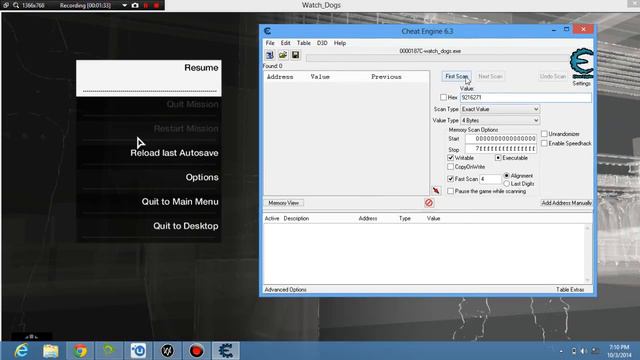Click the scan Value input field
The height and width of the screenshot is (360, 640).
point(525,98)
